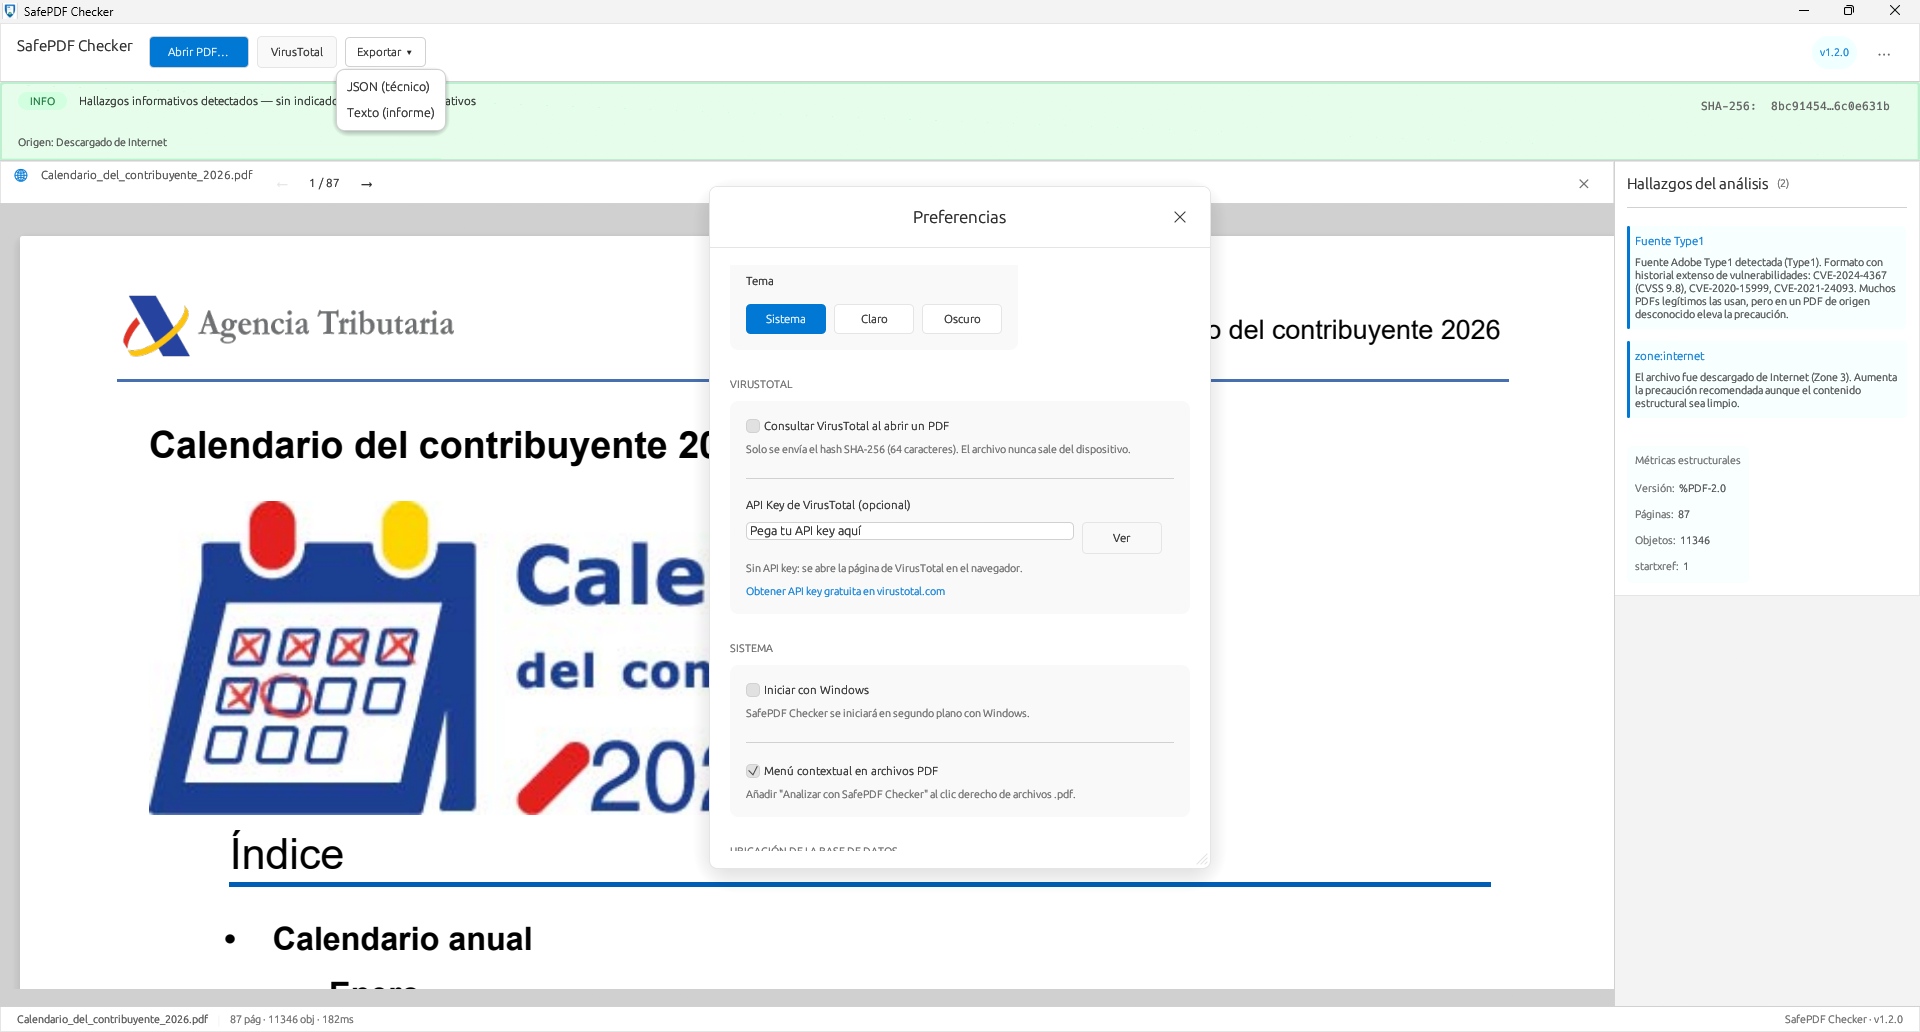Click the v1.2.0 version badge
This screenshot has height=1032, width=1920.
click(x=1833, y=52)
